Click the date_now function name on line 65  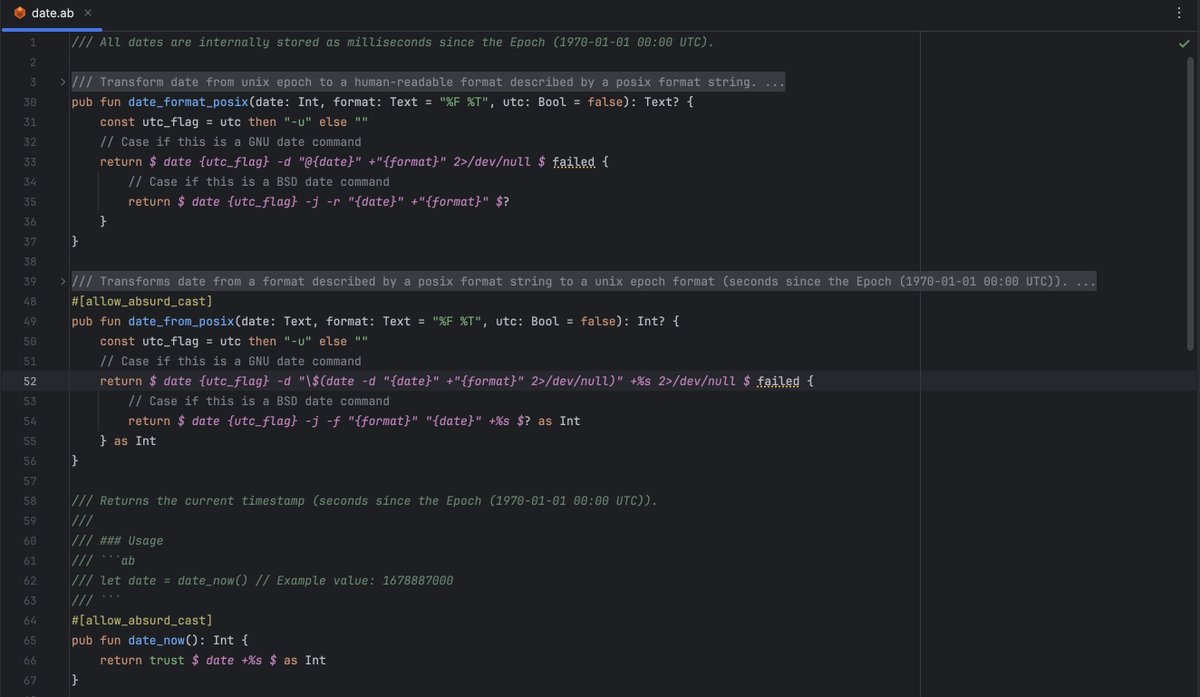pyautogui.click(x=157, y=640)
